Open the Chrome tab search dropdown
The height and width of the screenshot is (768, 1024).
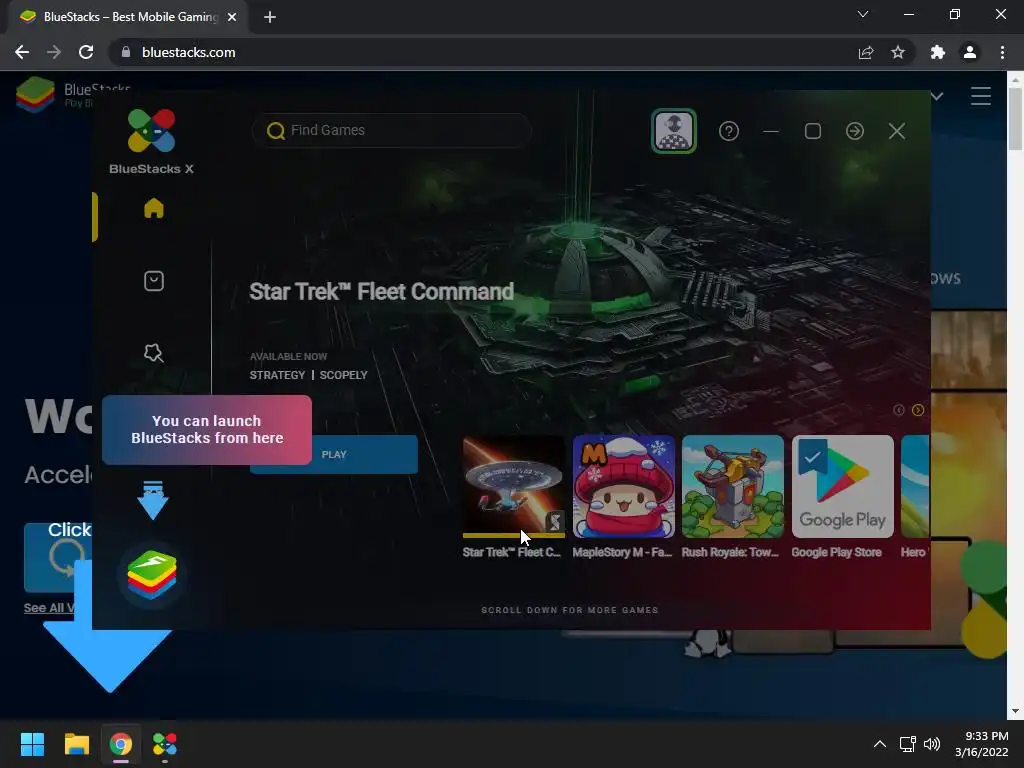[x=863, y=14]
